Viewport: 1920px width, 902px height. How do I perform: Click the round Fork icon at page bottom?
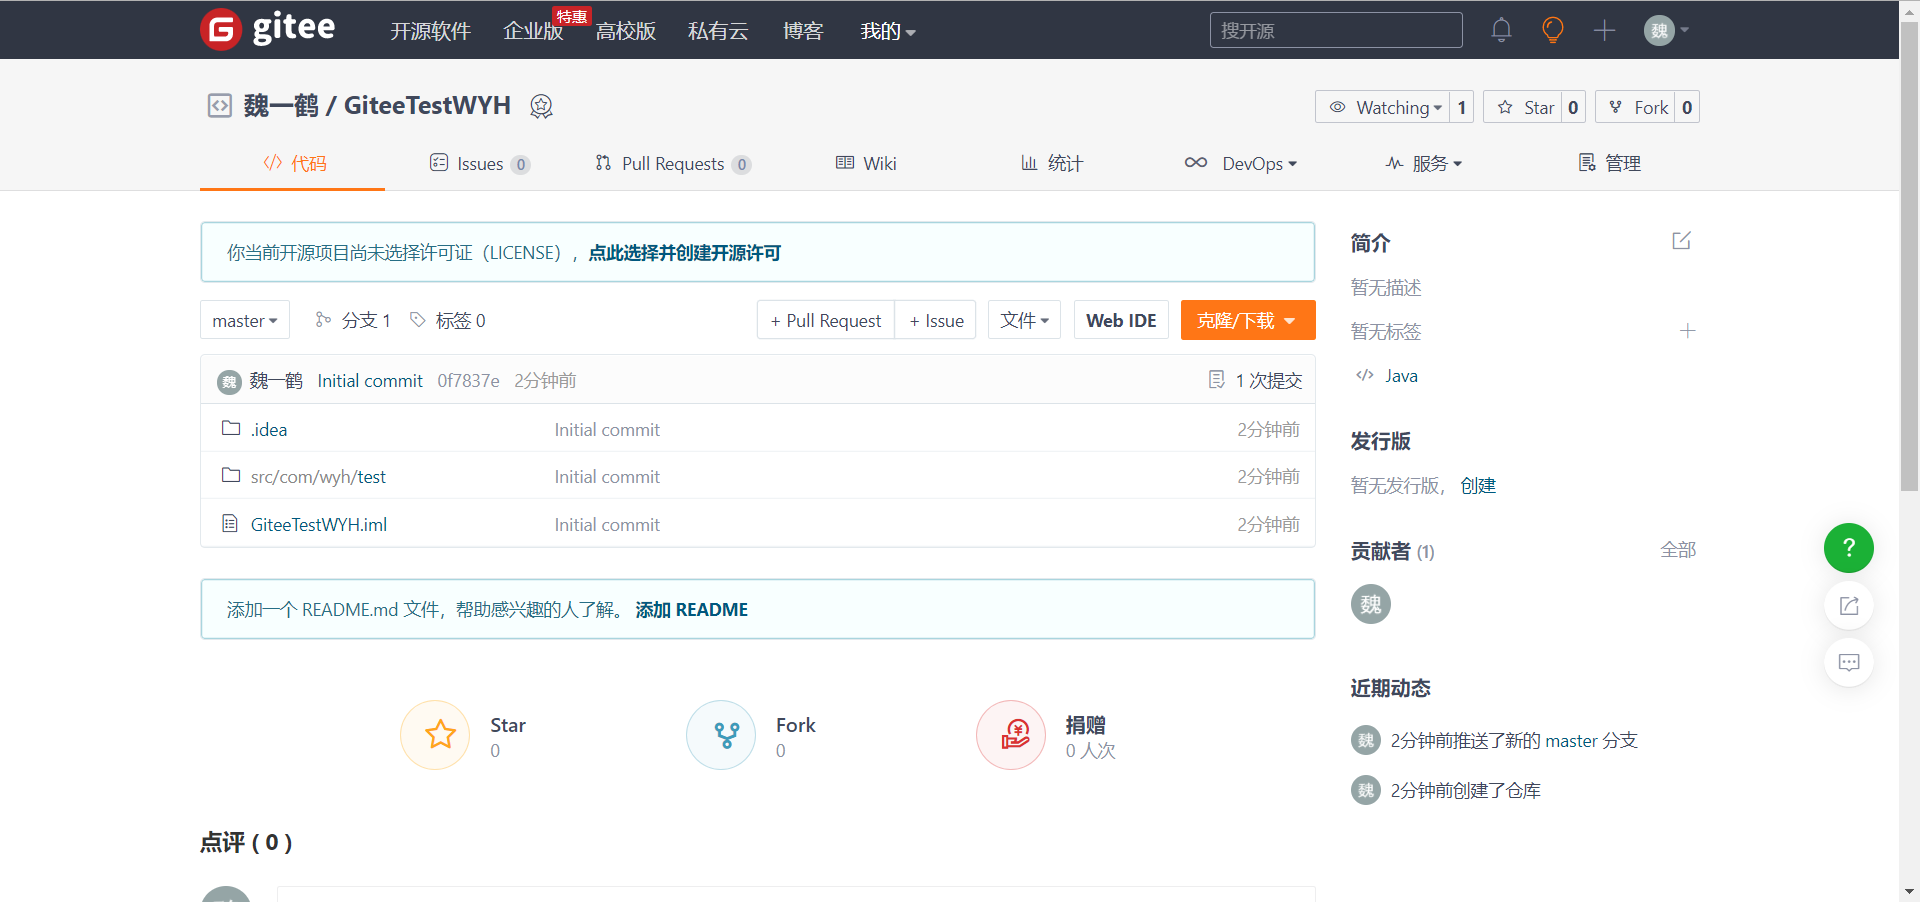(x=721, y=735)
